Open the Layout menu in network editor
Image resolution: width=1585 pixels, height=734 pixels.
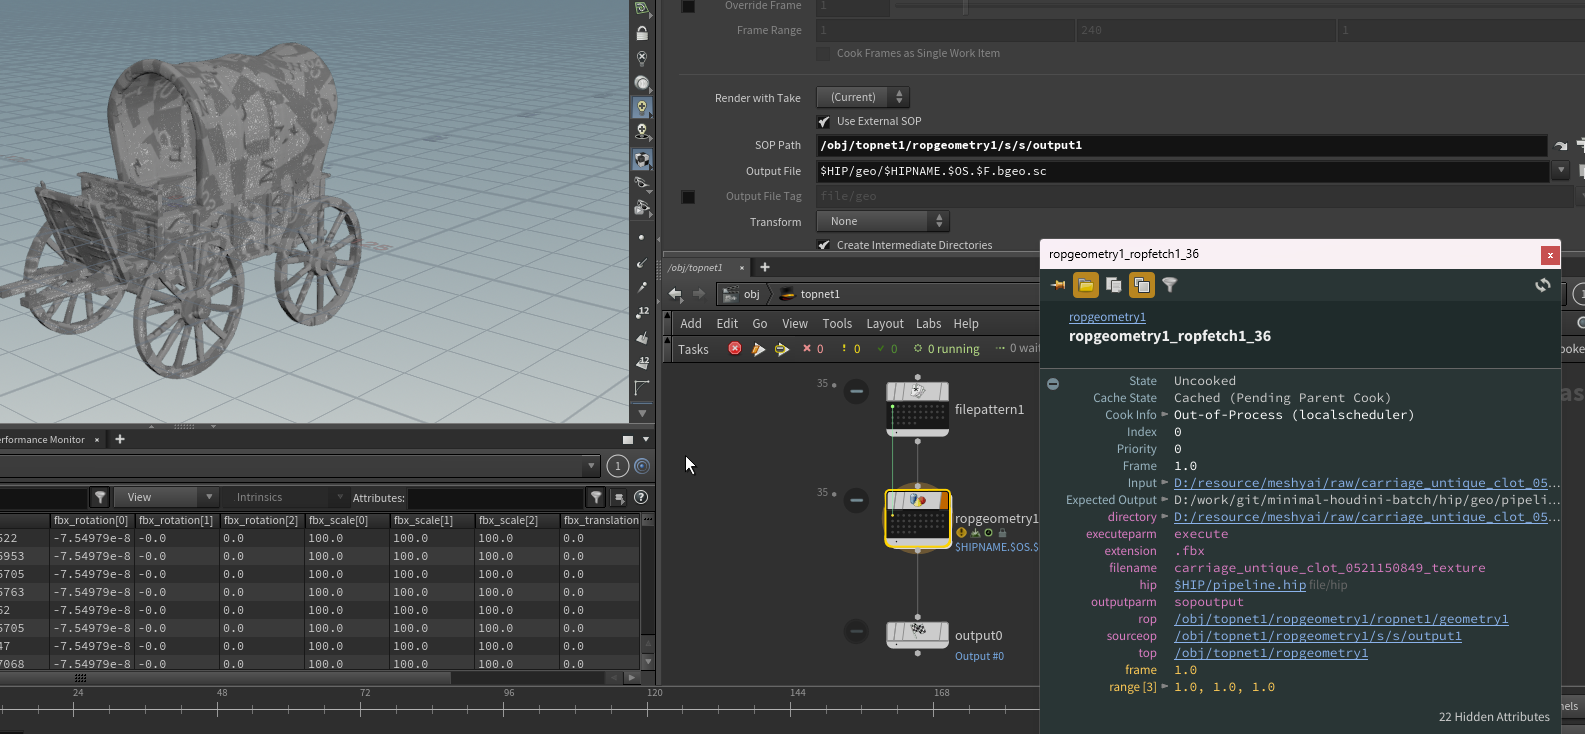pyautogui.click(x=885, y=324)
